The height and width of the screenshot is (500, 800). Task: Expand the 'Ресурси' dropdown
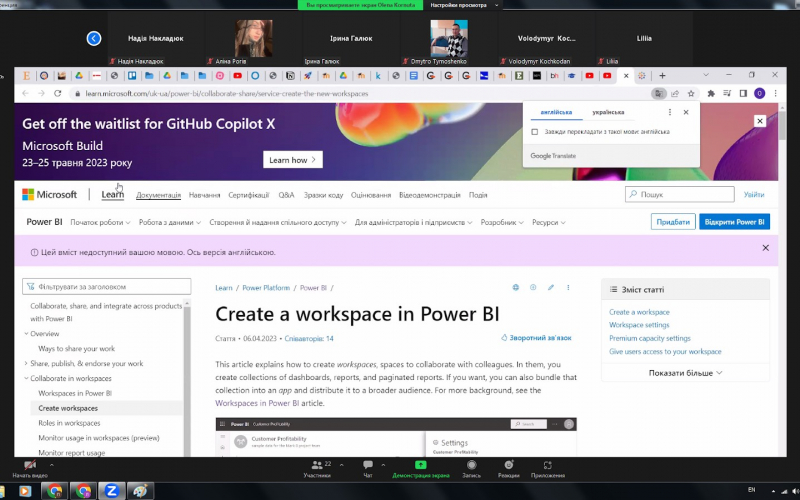coord(548,222)
